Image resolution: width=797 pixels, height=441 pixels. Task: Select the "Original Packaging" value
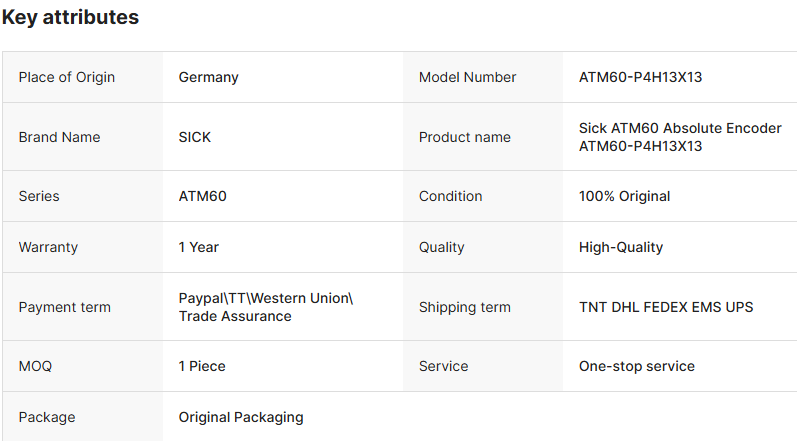(x=241, y=417)
